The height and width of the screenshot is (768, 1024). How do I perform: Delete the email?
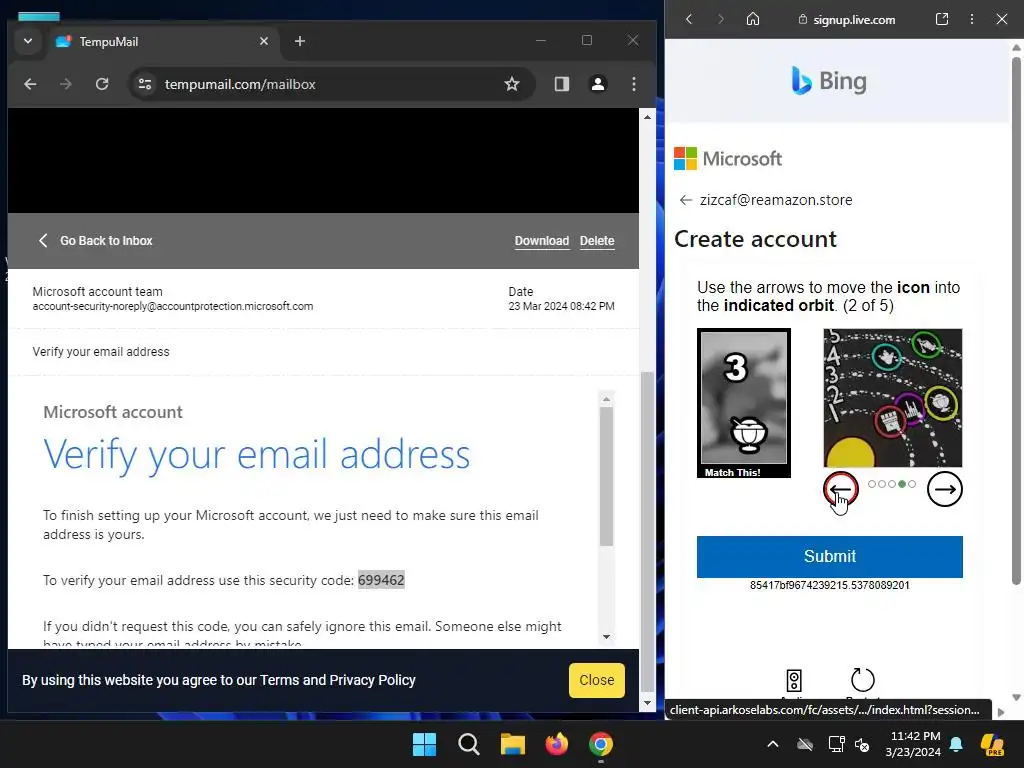597,241
